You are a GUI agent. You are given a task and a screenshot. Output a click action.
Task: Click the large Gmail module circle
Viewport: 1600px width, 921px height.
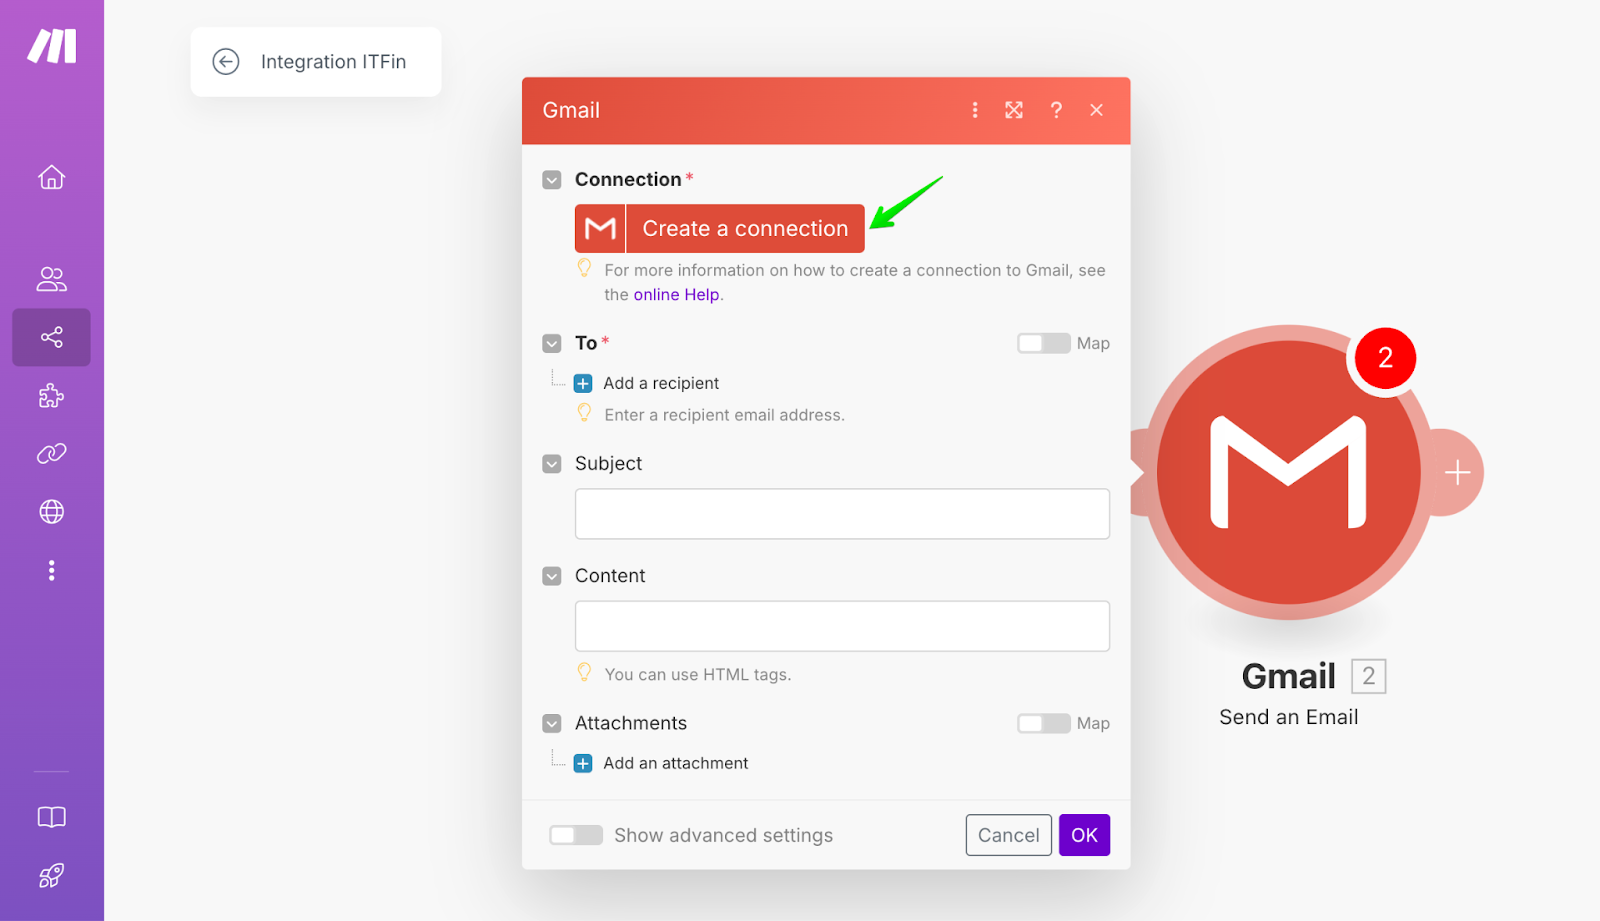click(x=1288, y=472)
